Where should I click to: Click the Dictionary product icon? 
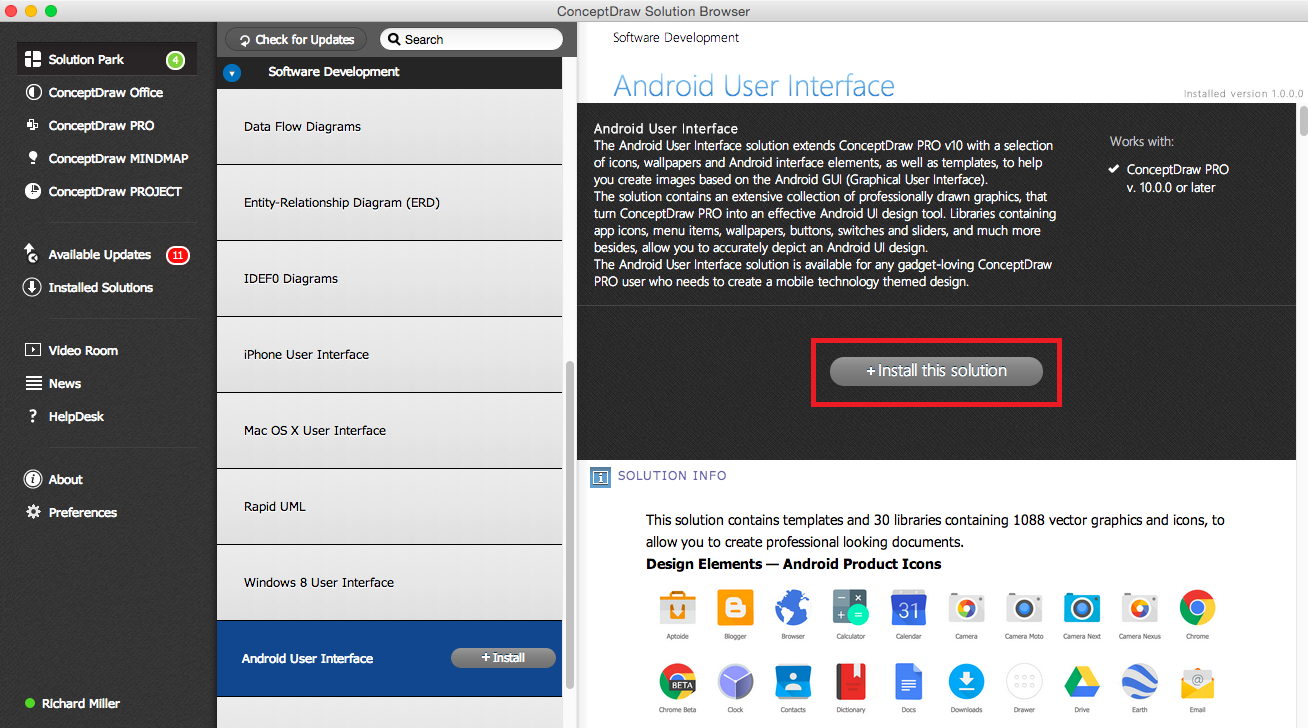[x=851, y=682]
